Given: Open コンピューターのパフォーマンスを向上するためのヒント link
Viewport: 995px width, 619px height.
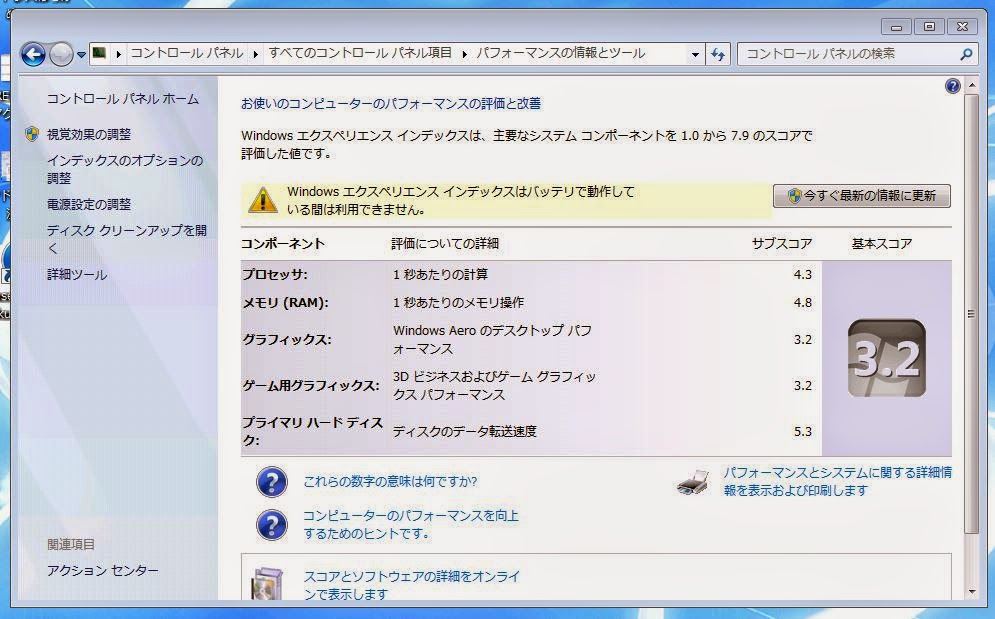Looking at the screenshot, I should click(411, 524).
